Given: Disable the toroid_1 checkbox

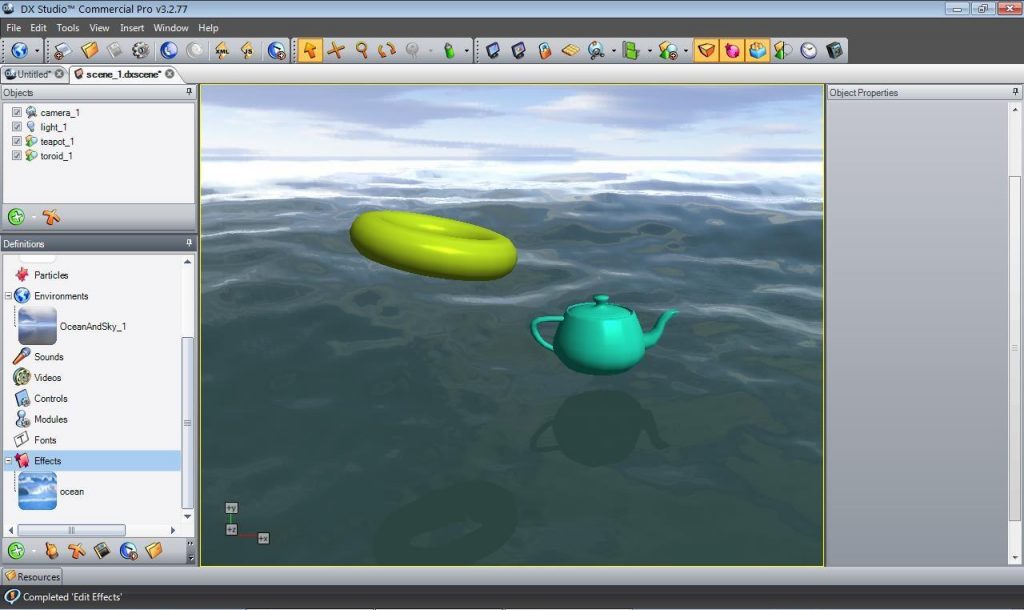Looking at the screenshot, I should [15, 156].
